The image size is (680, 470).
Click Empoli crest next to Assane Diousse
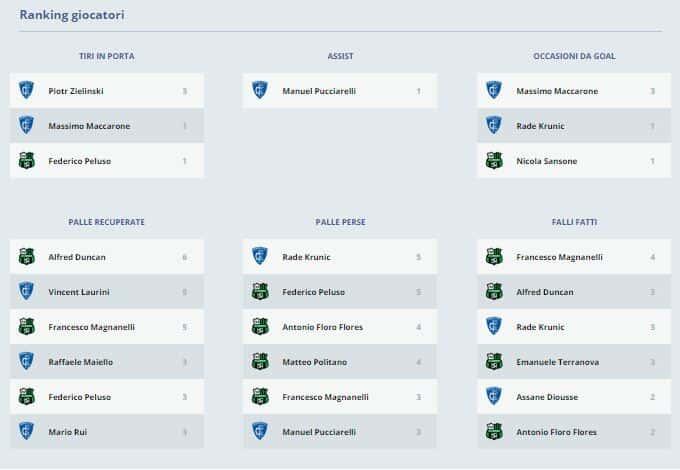click(x=494, y=397)
